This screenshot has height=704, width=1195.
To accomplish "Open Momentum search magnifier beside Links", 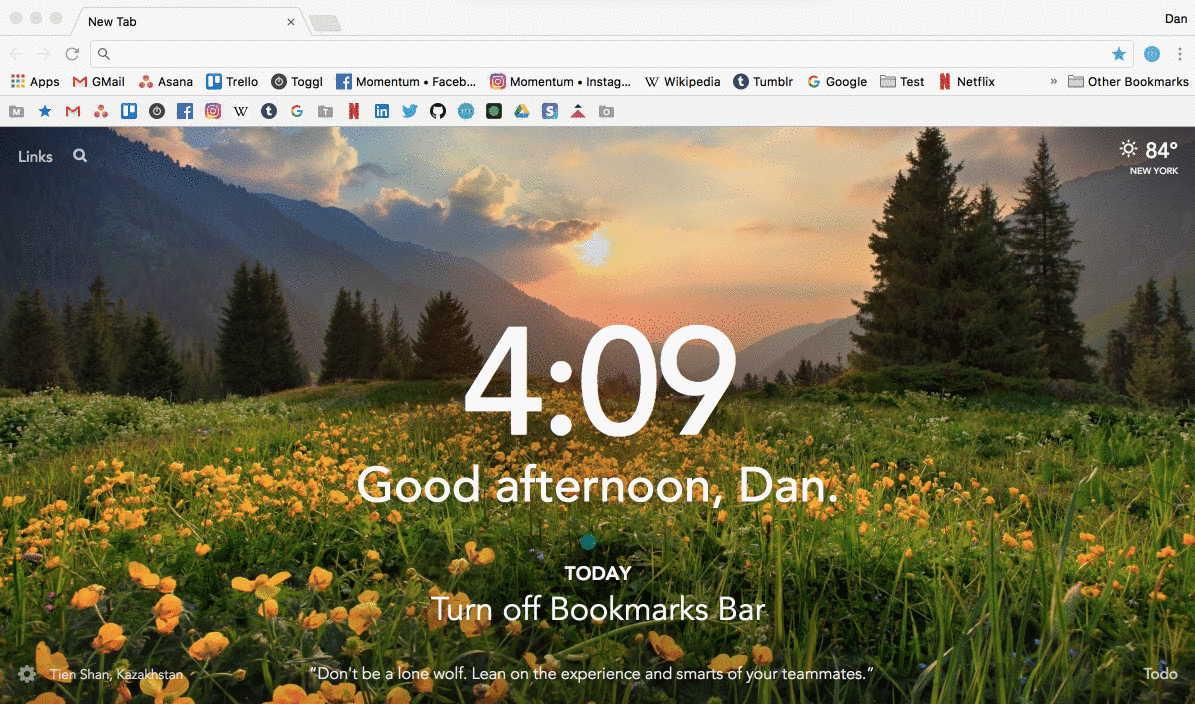I will tap(80, 156).
